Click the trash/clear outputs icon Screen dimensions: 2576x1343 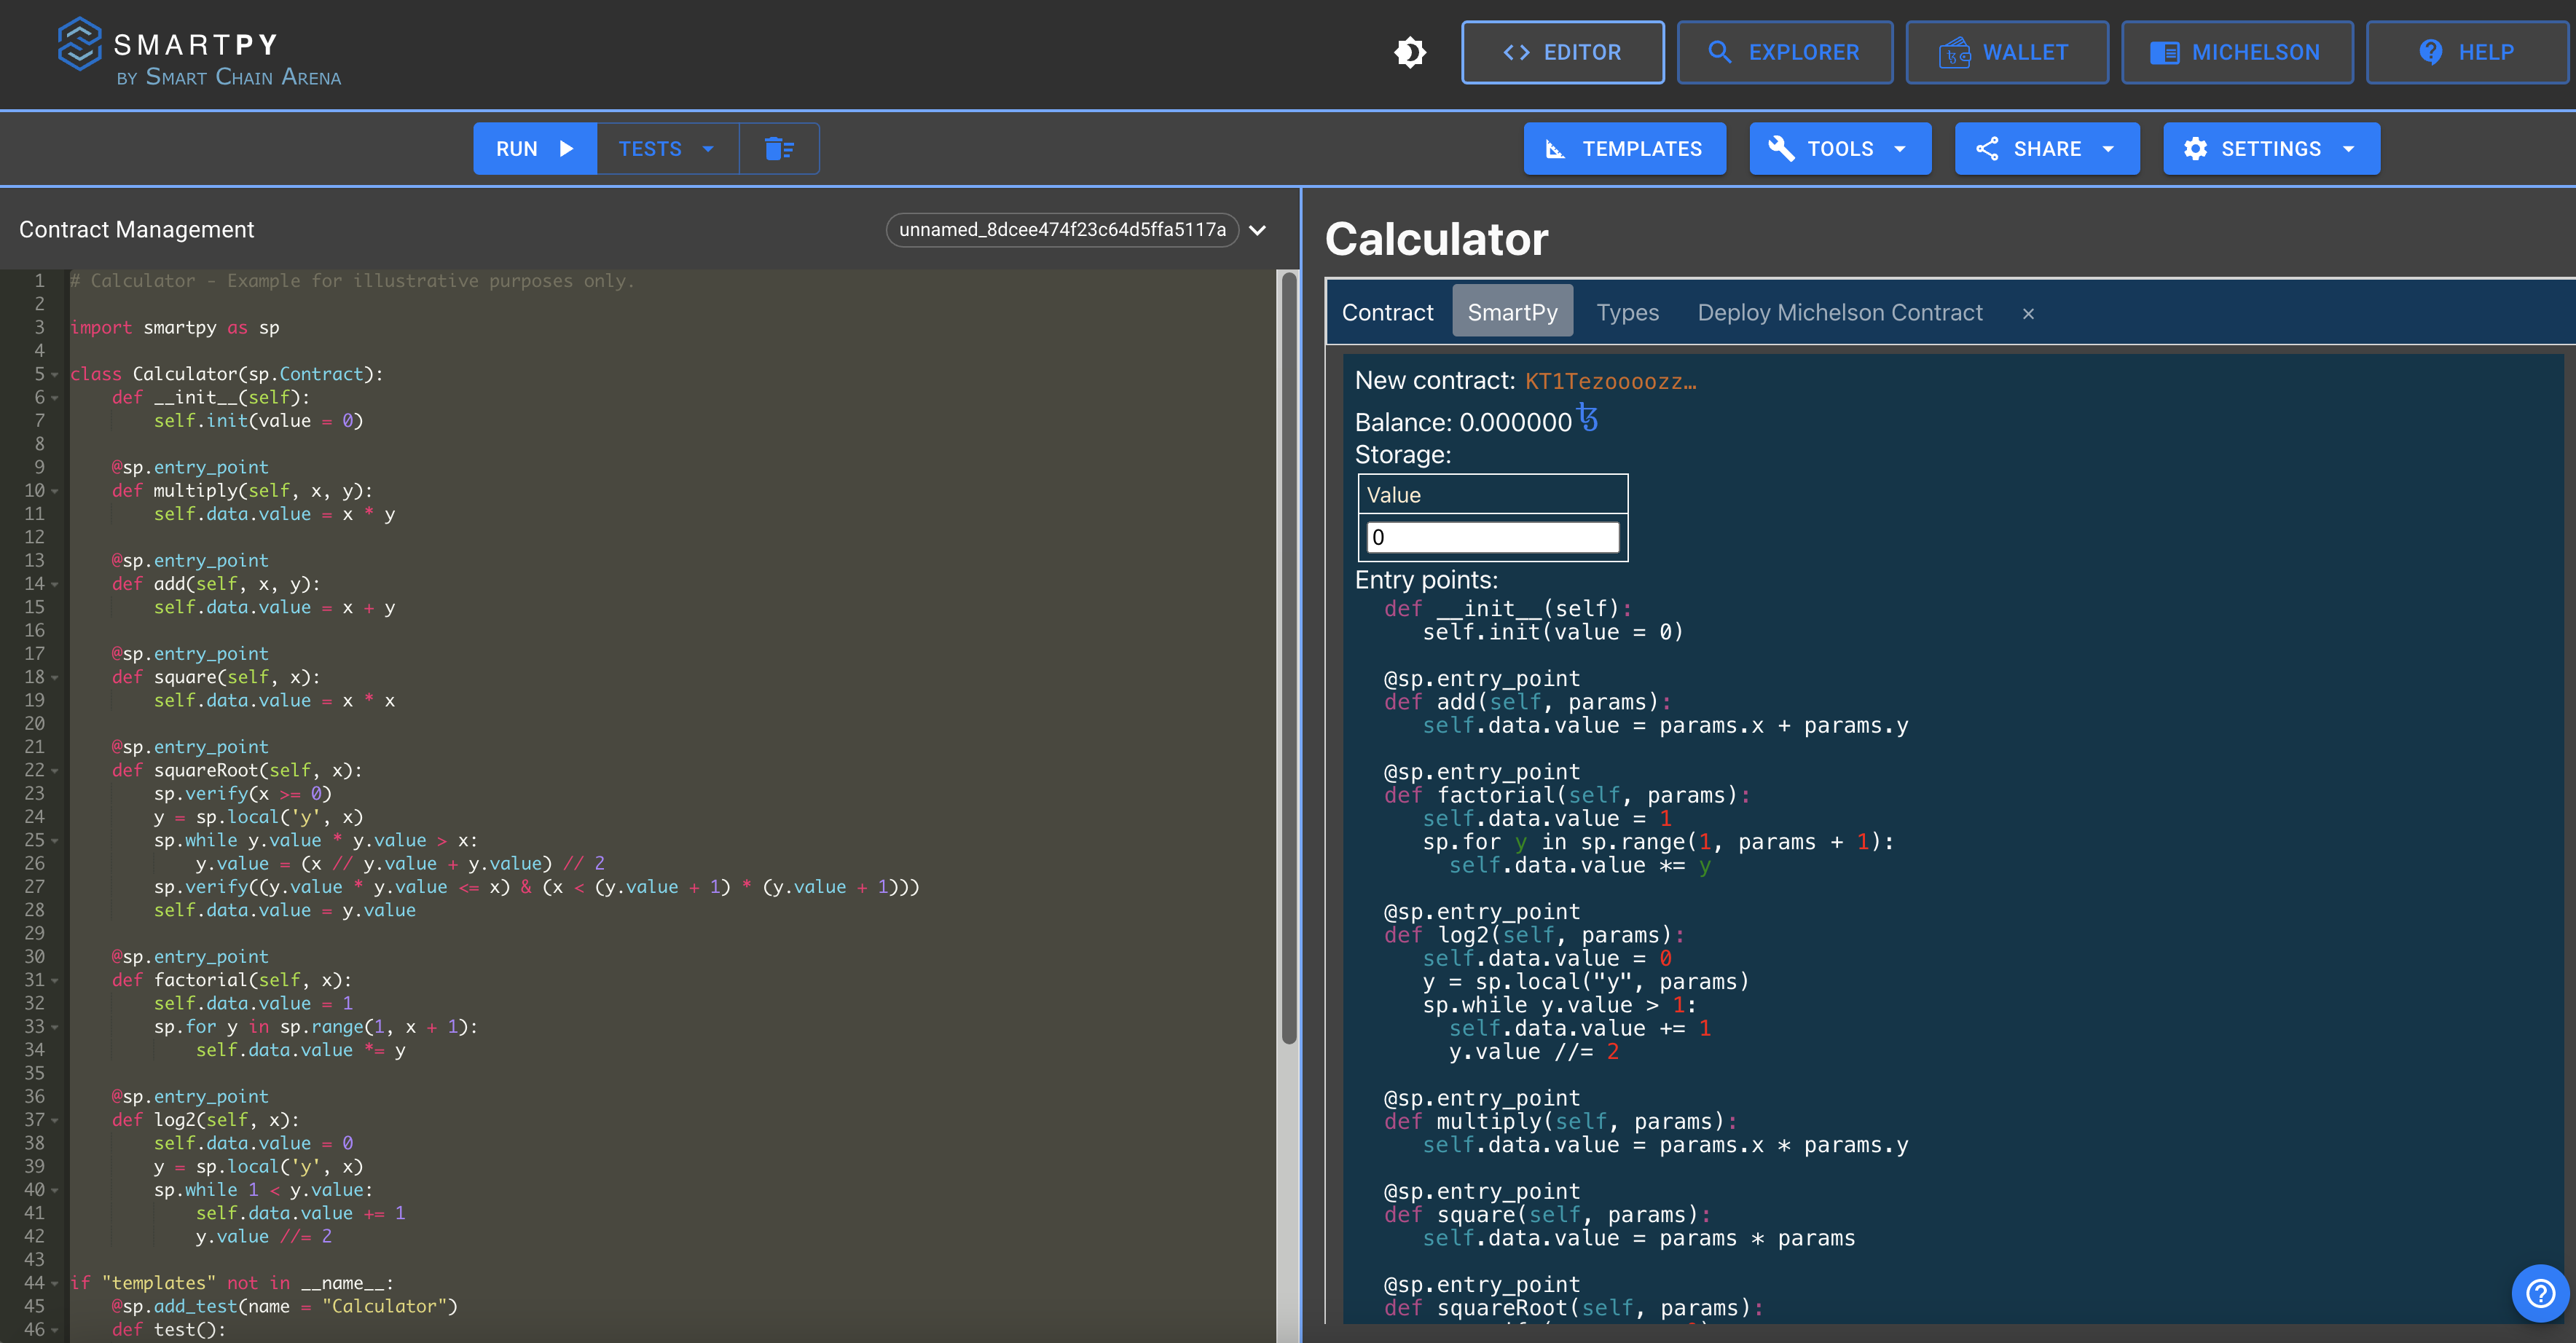tap(779, 149)
